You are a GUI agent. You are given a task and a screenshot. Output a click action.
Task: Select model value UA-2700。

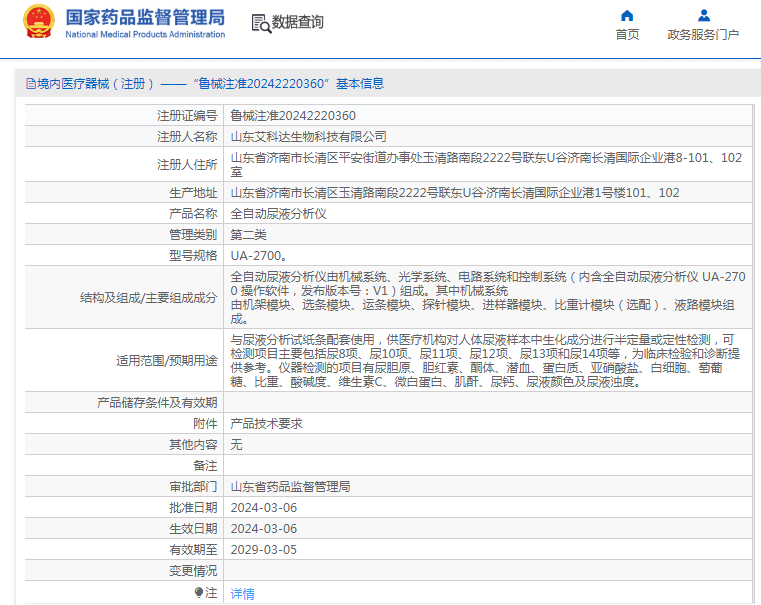click(x=259, y=256)
